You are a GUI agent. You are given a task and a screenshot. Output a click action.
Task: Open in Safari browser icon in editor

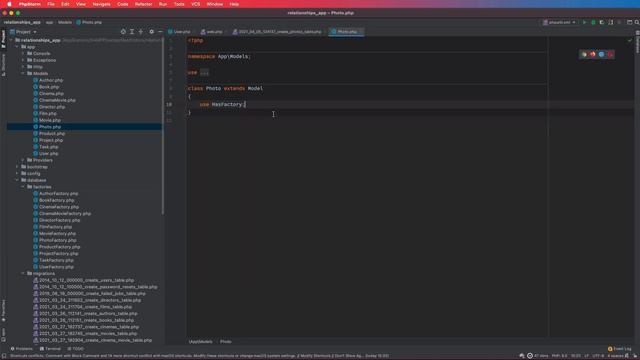(602, 54)
